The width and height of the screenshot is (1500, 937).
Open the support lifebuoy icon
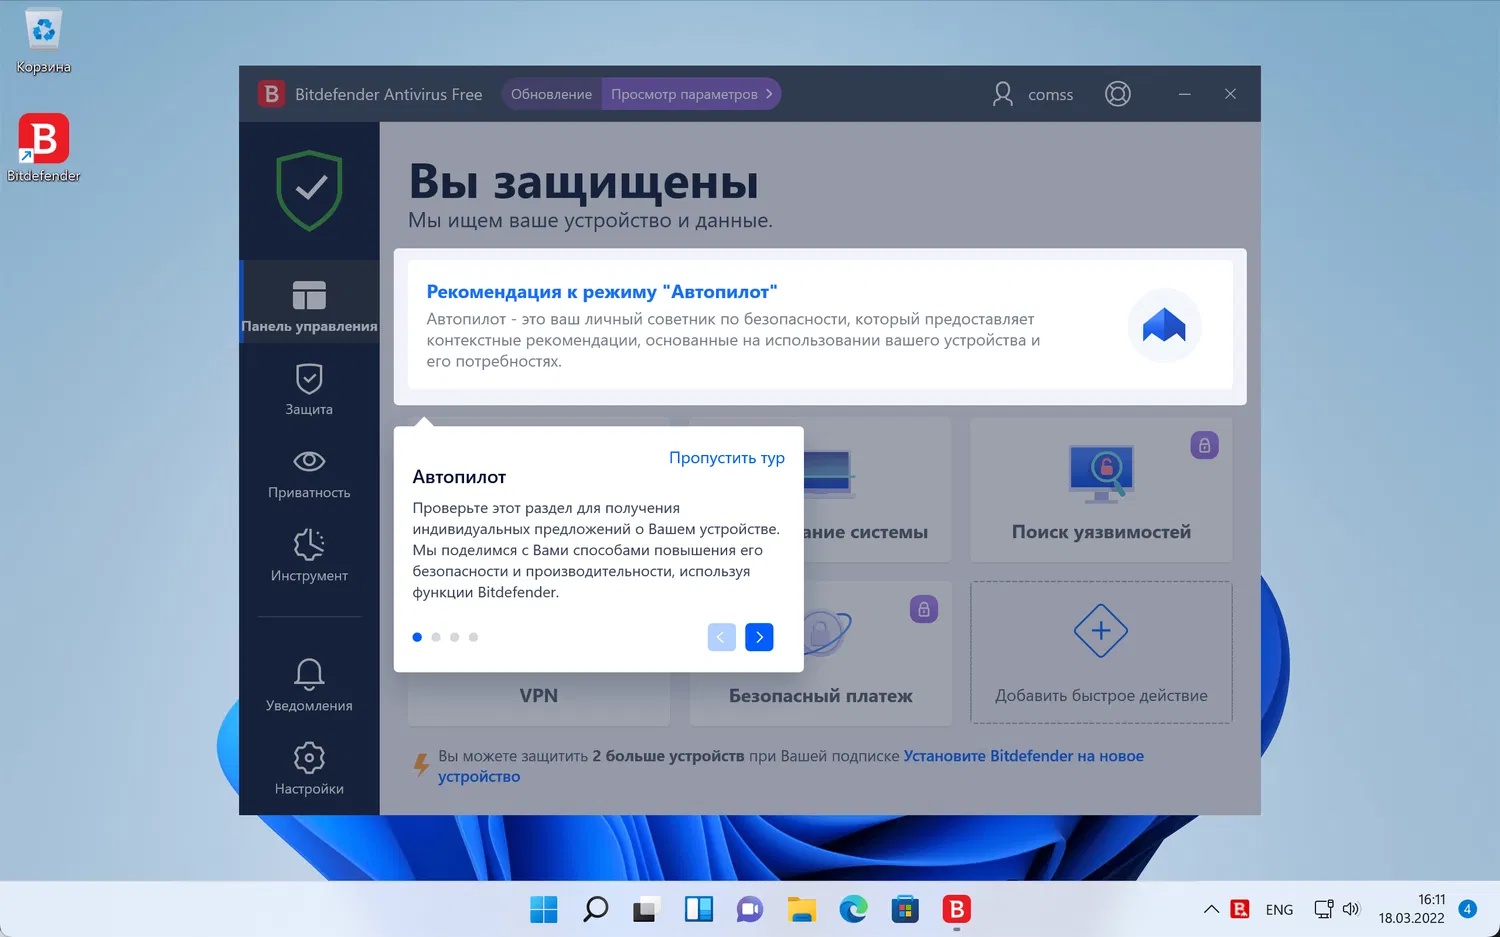coord(1118,94)
